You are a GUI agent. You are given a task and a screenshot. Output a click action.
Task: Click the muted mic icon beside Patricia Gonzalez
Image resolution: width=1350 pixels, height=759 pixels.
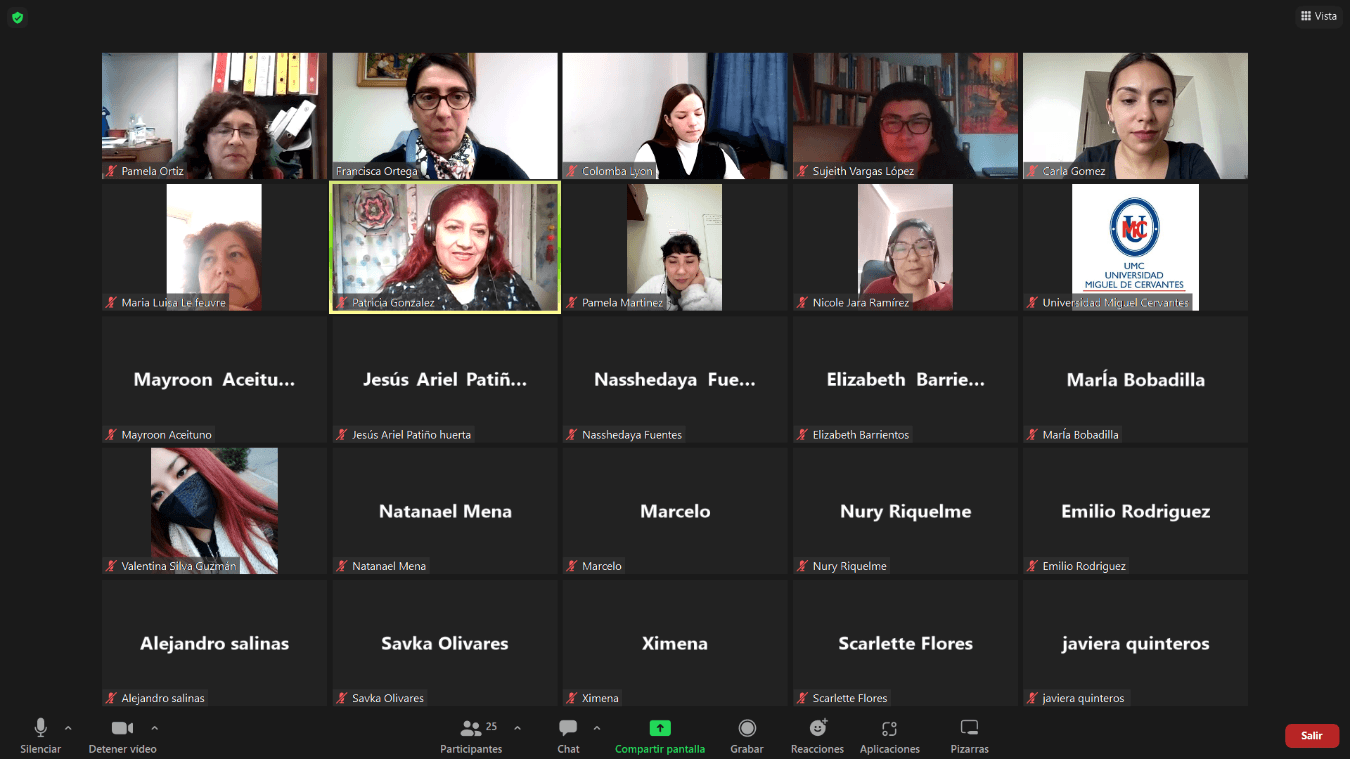(342, 302)
